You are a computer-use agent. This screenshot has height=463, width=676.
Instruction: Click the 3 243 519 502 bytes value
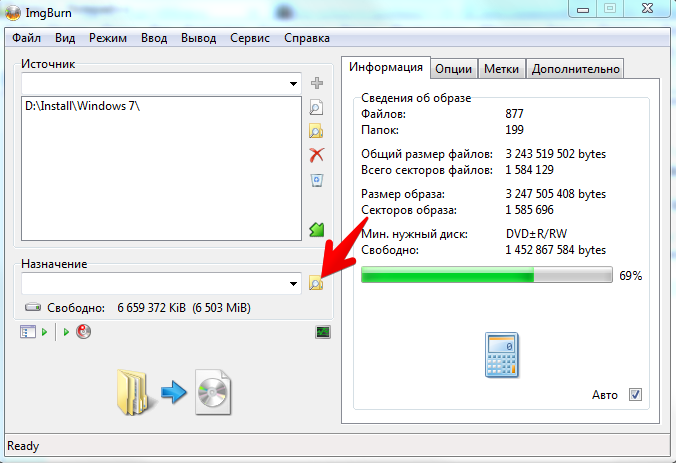click(555, 154)
